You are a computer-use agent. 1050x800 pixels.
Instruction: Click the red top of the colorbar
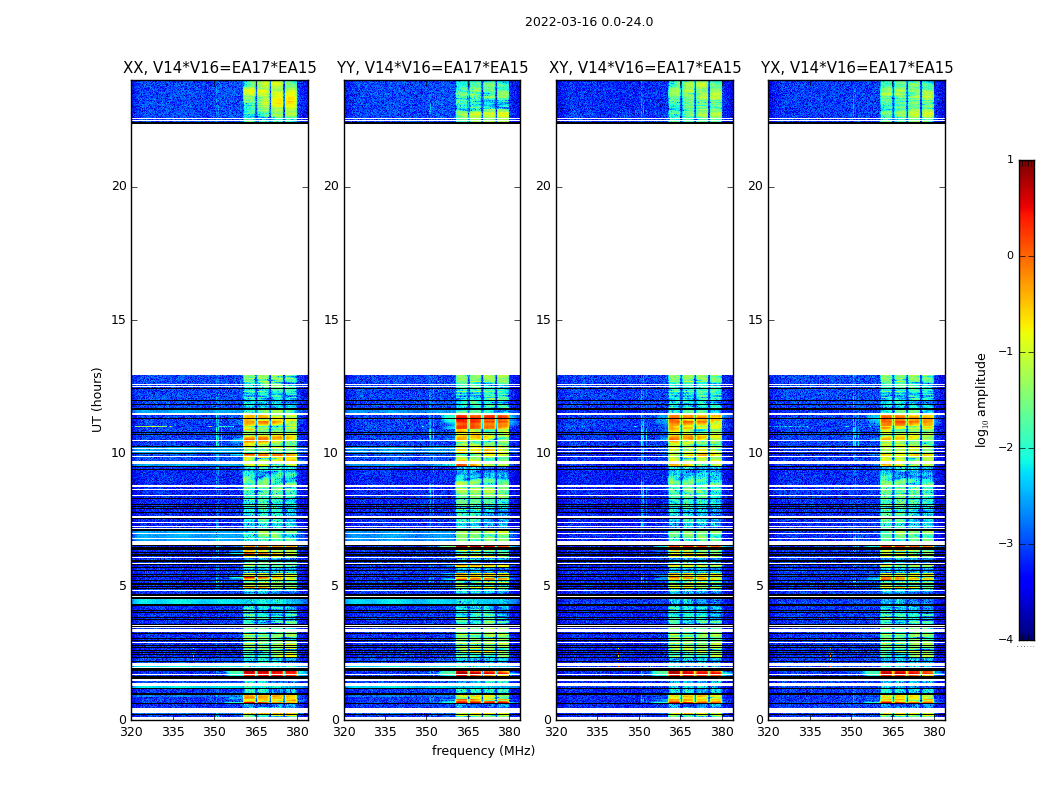tap(1026, 168)
